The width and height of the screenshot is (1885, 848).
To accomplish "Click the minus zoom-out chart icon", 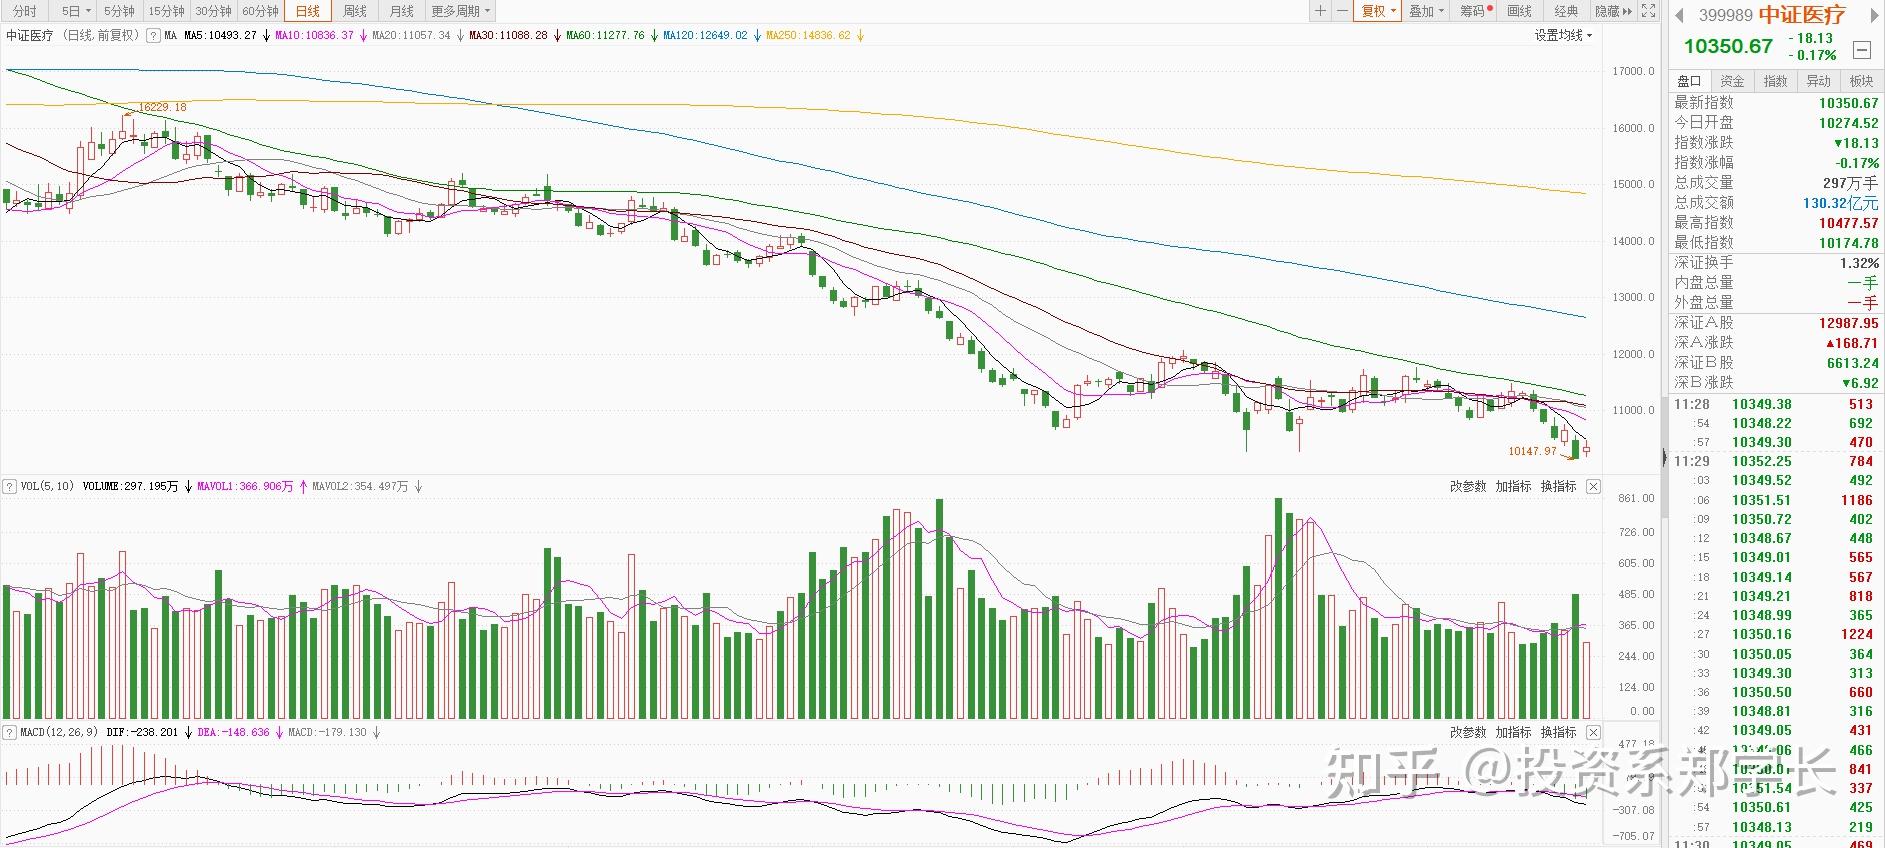I will point(1342,11).
